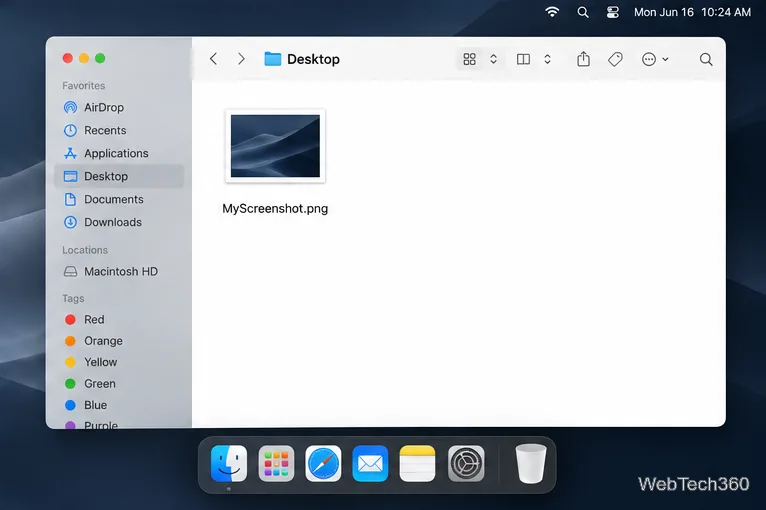Click the Desktop folder title icon
The height and width of the screenshot is (510, 766).
click(273, 59)
